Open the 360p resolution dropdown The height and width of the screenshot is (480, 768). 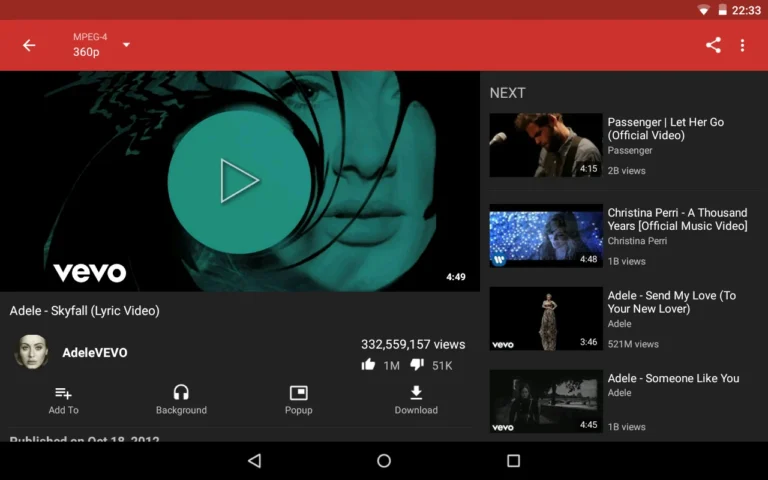[x=101, y=45]
